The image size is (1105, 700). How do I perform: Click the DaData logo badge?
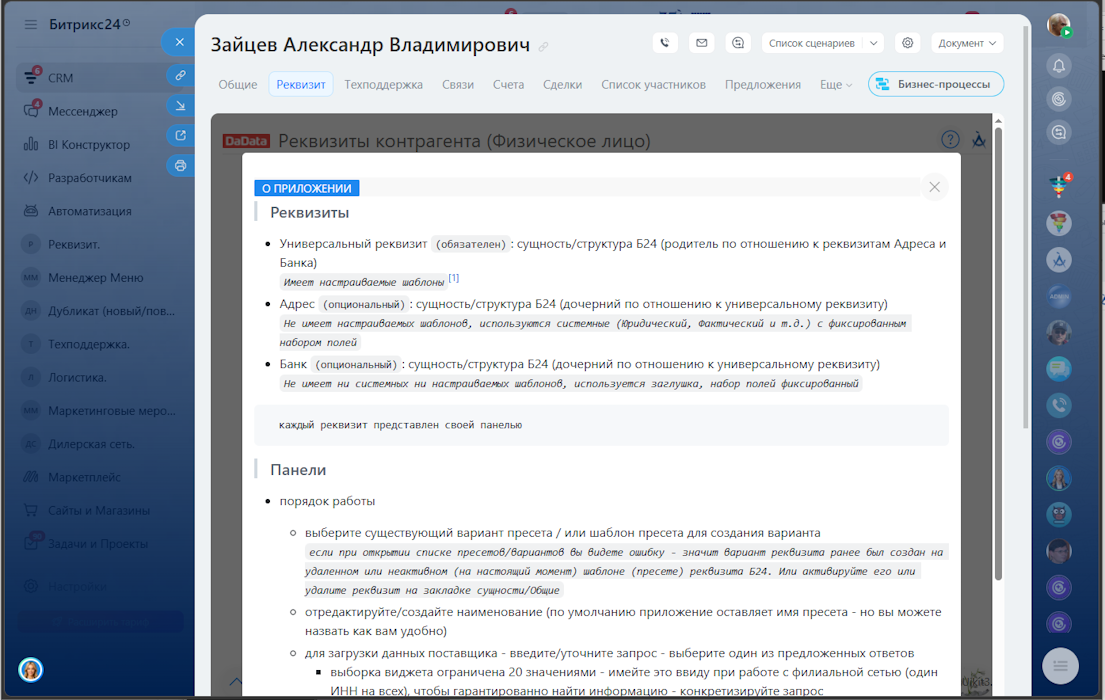click(246, 141)
